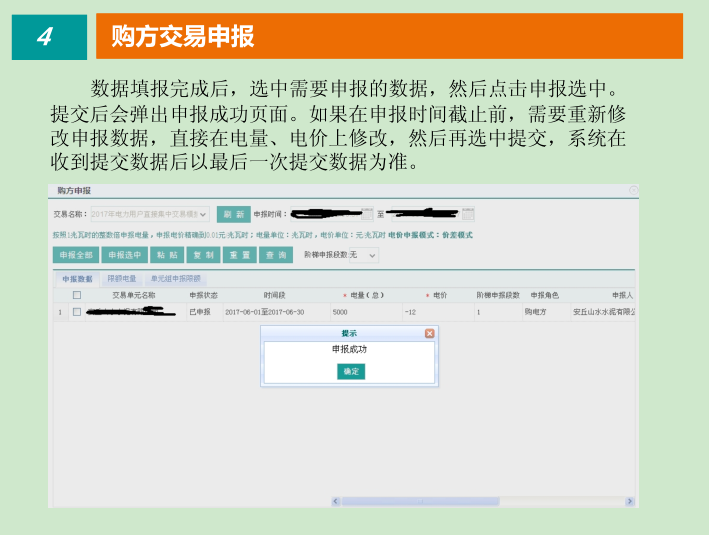Open the 交易名称 dropdown
The width and height of the screenshot is (709, 535).
203,214
